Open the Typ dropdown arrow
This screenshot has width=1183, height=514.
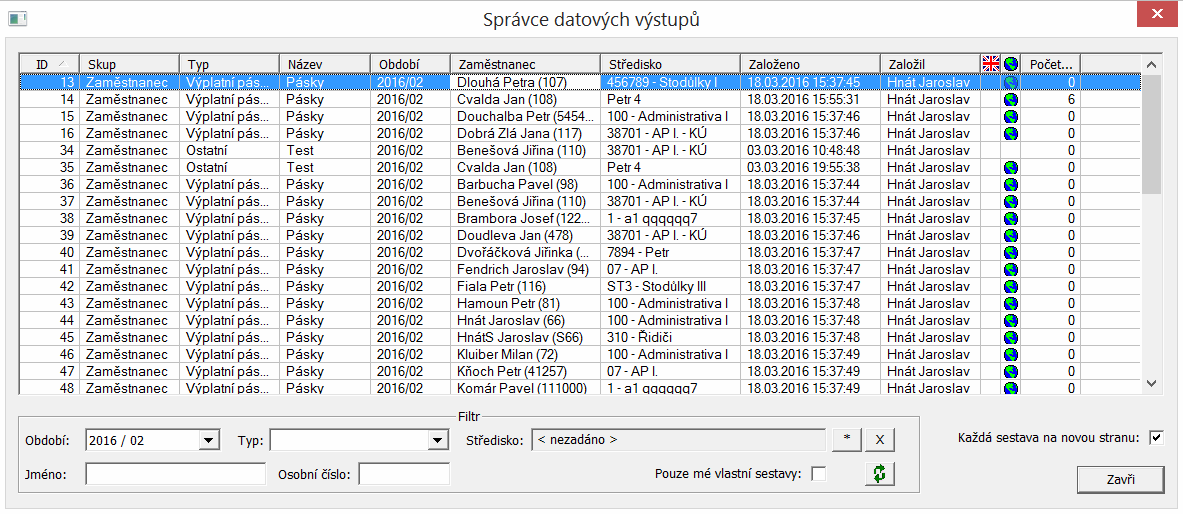438,440
